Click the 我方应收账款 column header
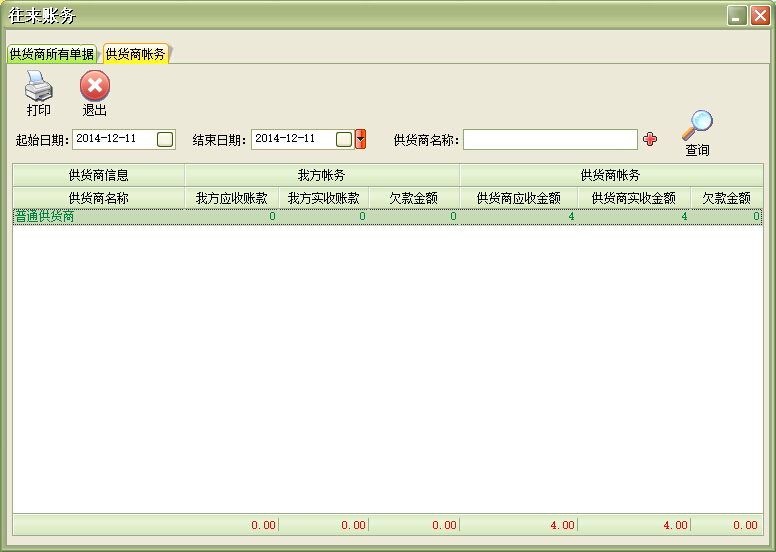776x552 pixels. pyautogui.click(x=231, y=198)
